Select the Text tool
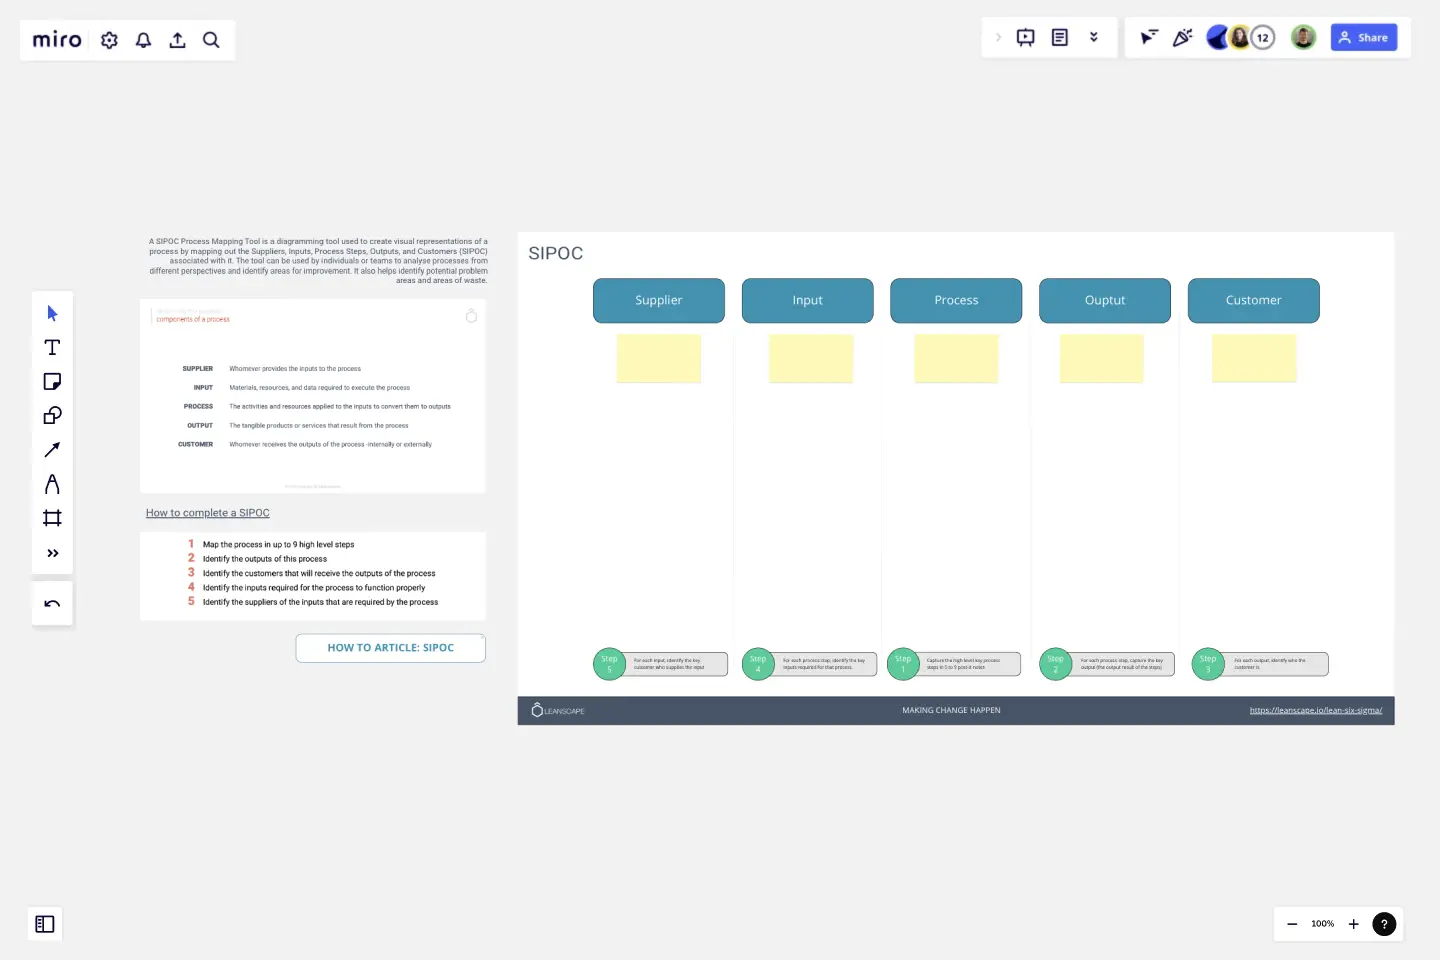1440x960 pixels. 52,347
